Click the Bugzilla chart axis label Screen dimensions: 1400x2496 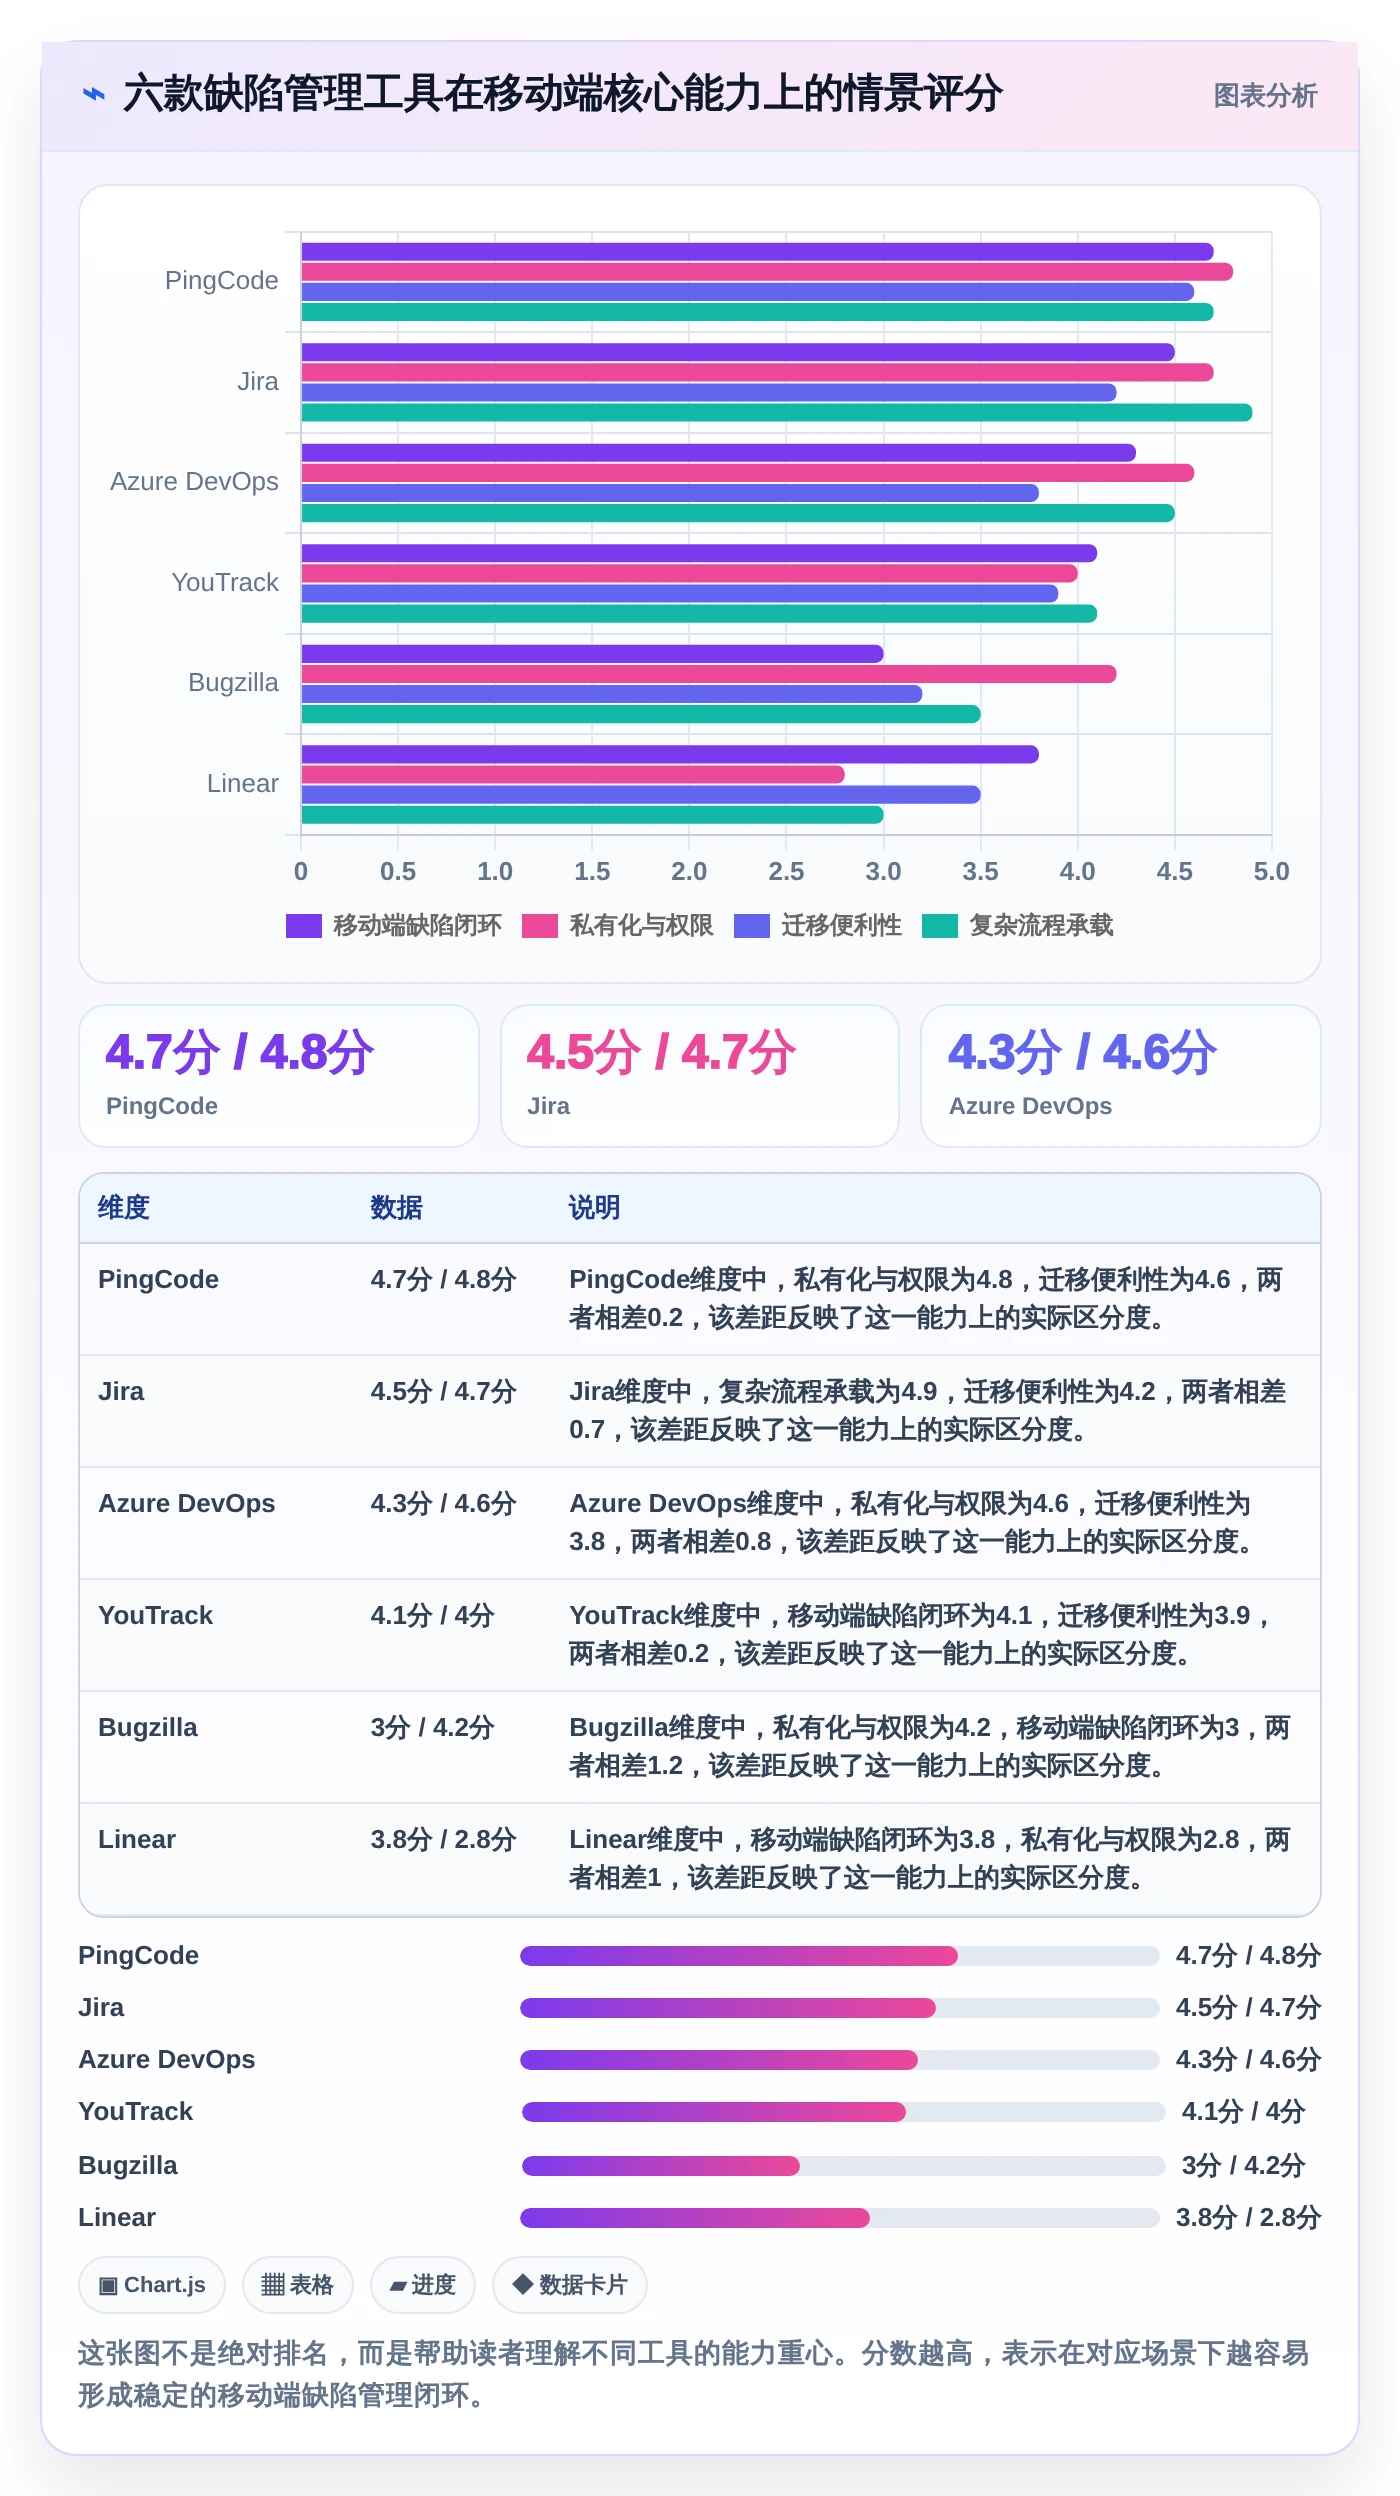[234, 683]
